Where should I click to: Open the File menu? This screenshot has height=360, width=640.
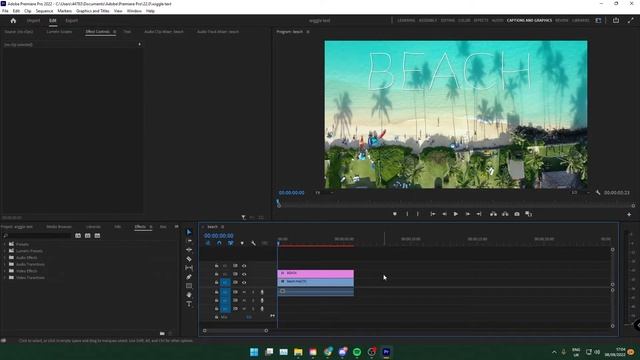coord(5,11)
